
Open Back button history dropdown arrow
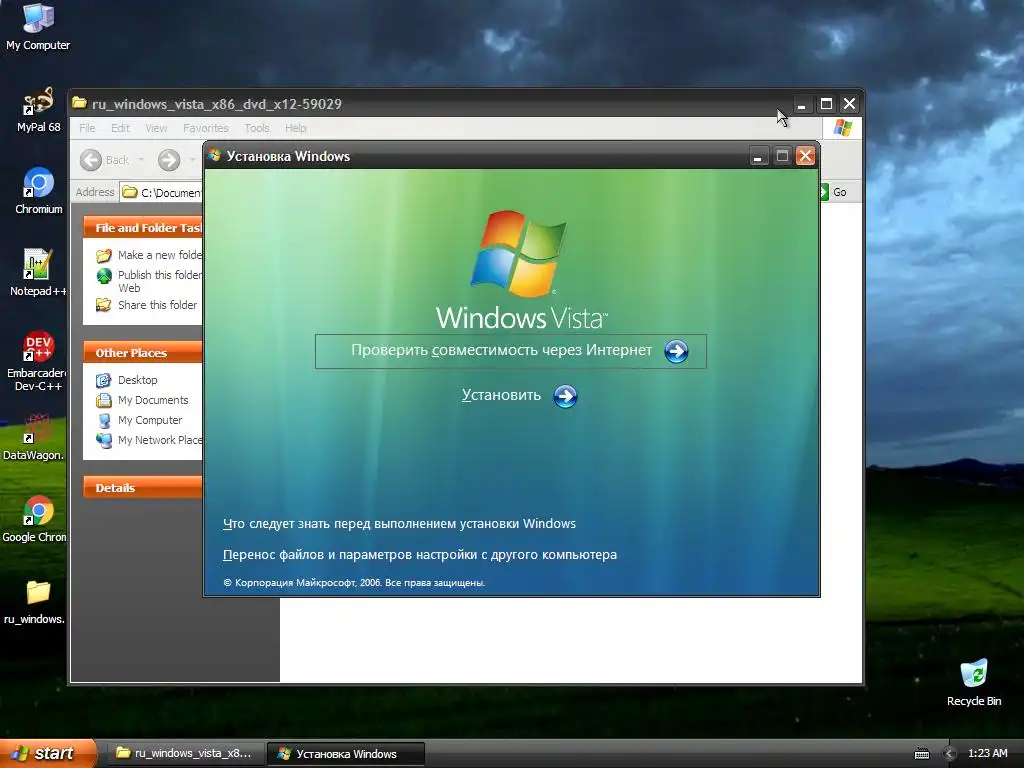[141, 160]
